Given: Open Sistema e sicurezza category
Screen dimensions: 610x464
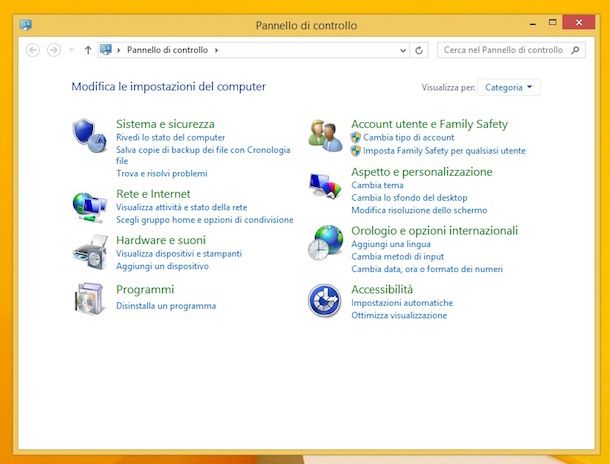Looking at the screenshot, I should pyautogui.click(x=165, y=124).
